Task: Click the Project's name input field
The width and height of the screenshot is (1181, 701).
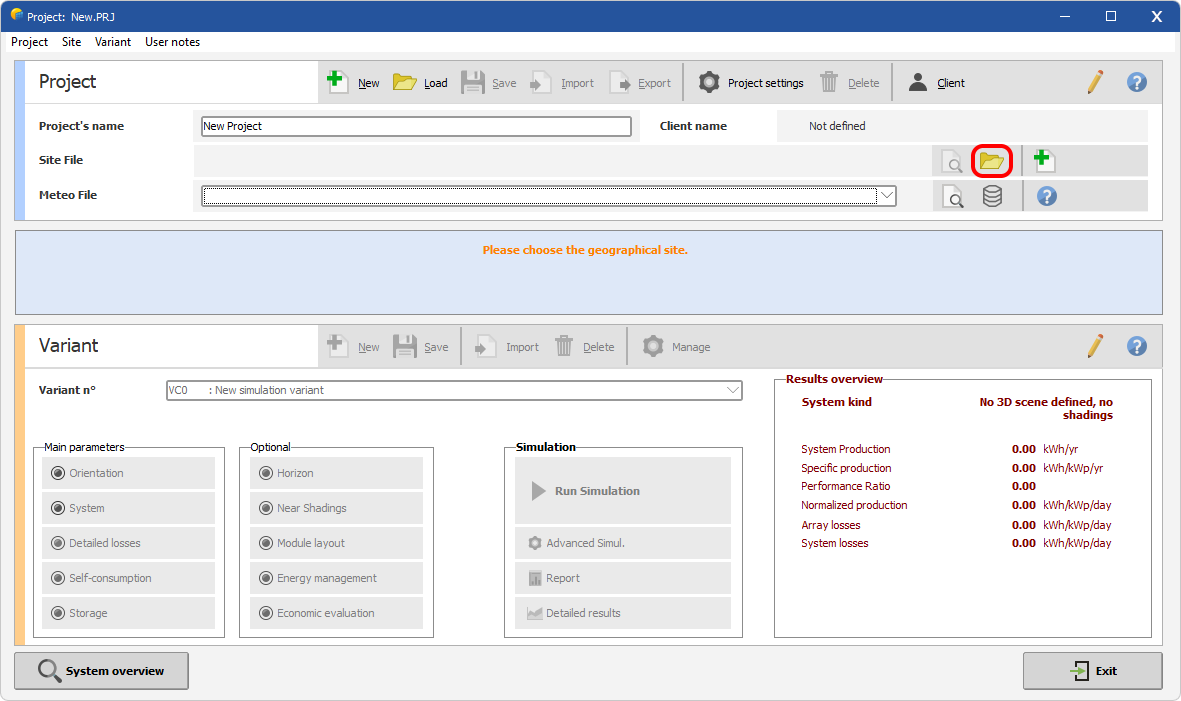Action: pyautogui.click(x=417, y=126)
